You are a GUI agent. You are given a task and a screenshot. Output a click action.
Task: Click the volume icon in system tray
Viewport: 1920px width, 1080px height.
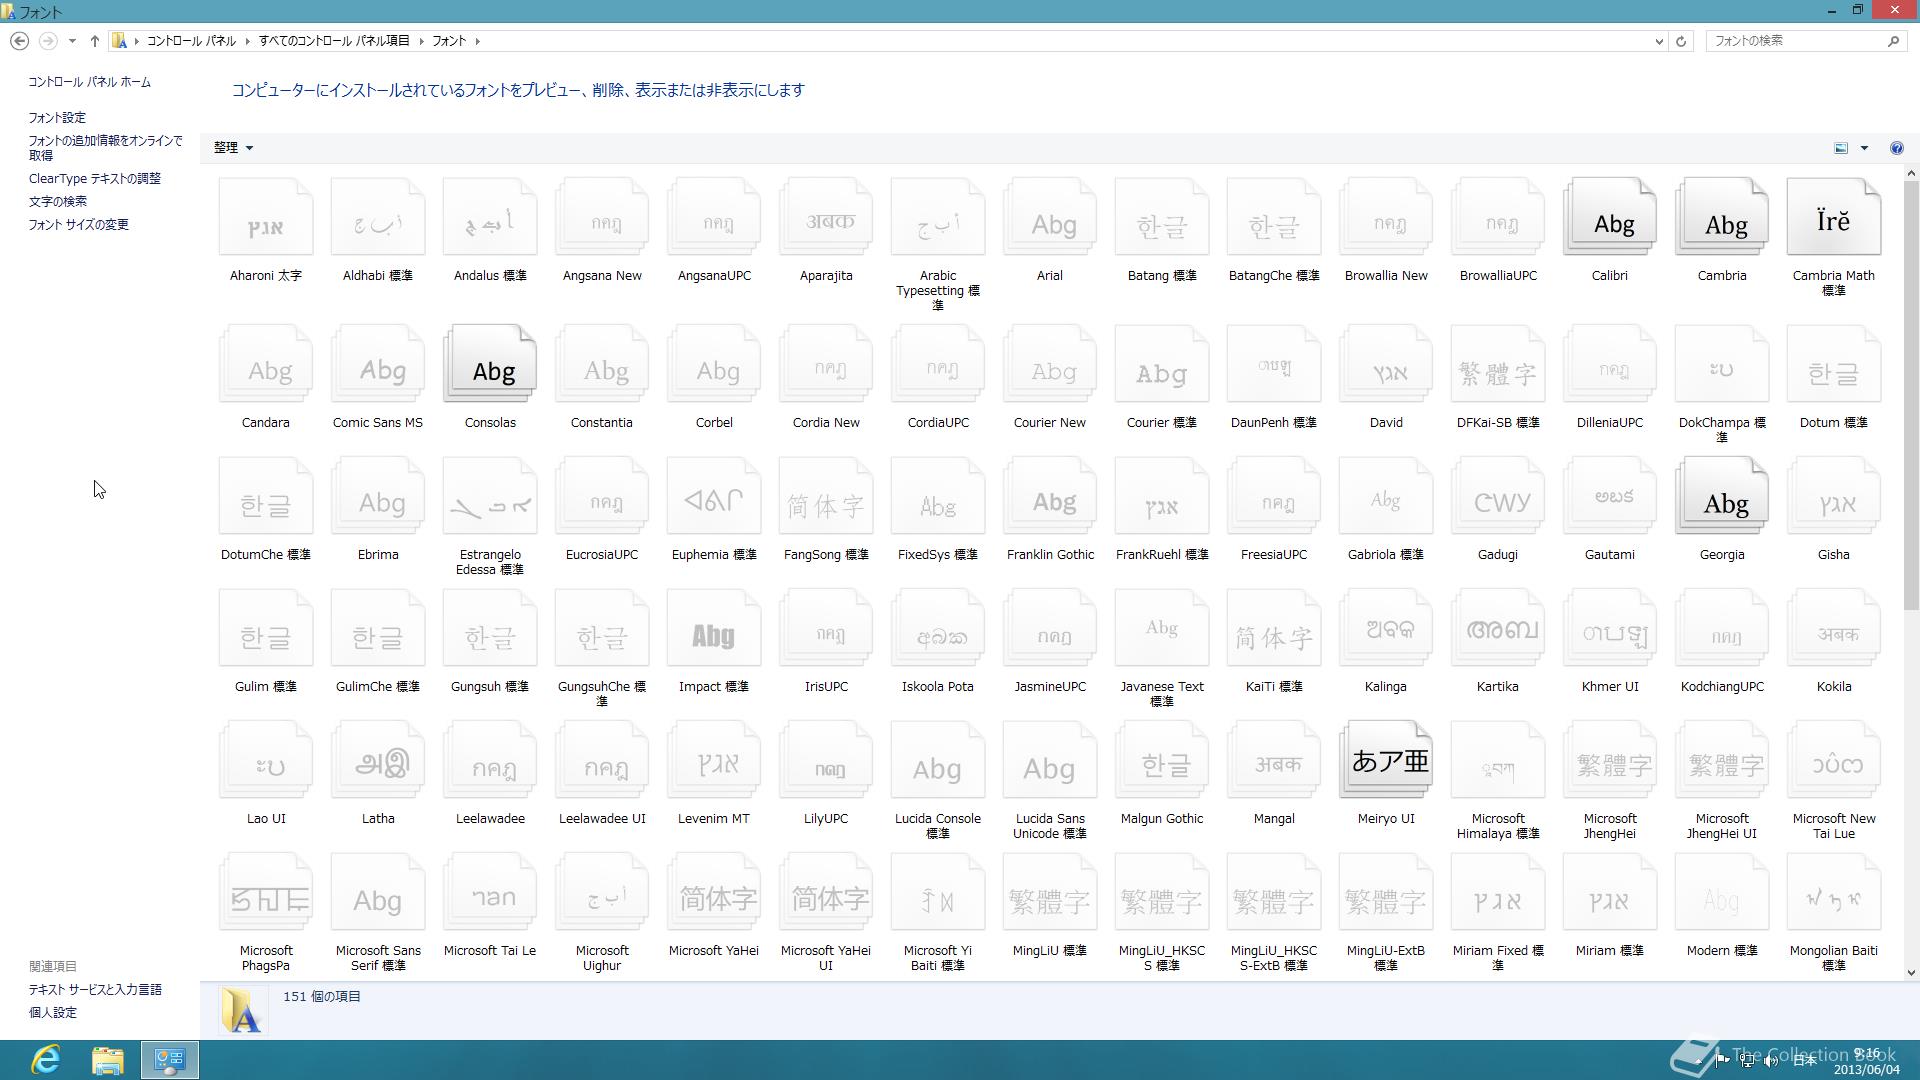[x=1771, y=1061]
